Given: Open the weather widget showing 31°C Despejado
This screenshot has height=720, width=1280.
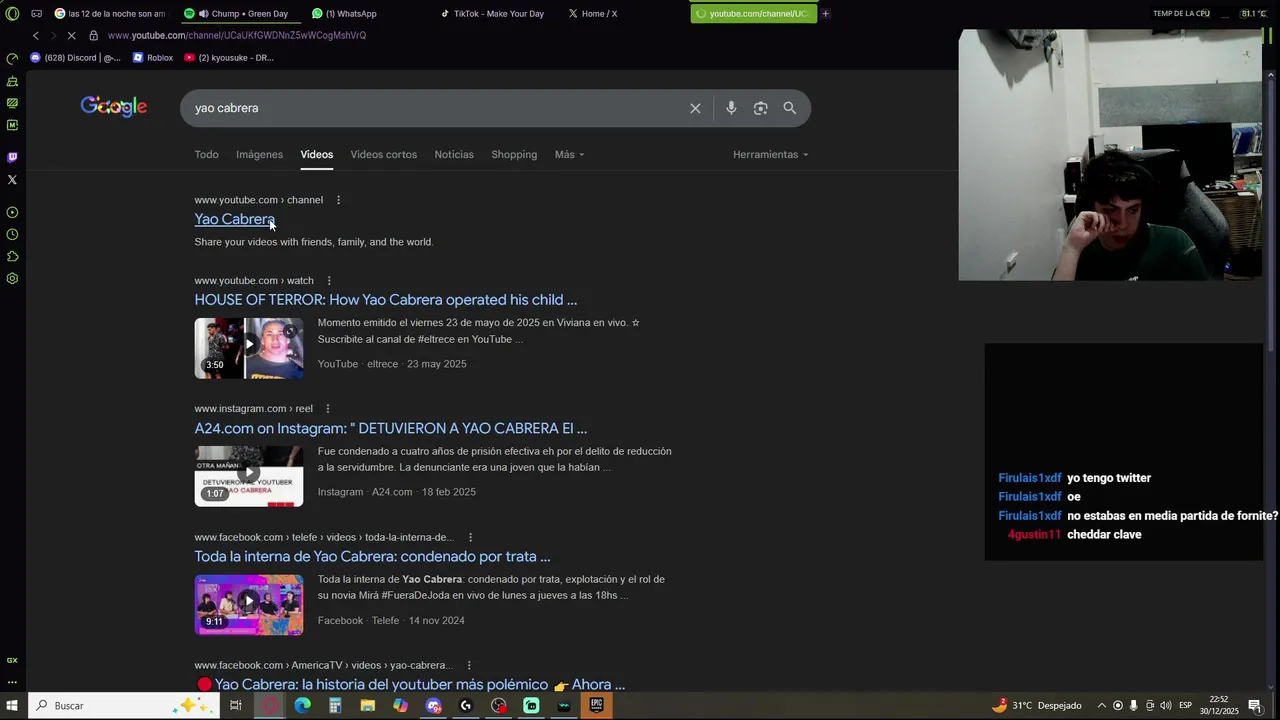Looking at the screenshot, I should pos(1036,706).
